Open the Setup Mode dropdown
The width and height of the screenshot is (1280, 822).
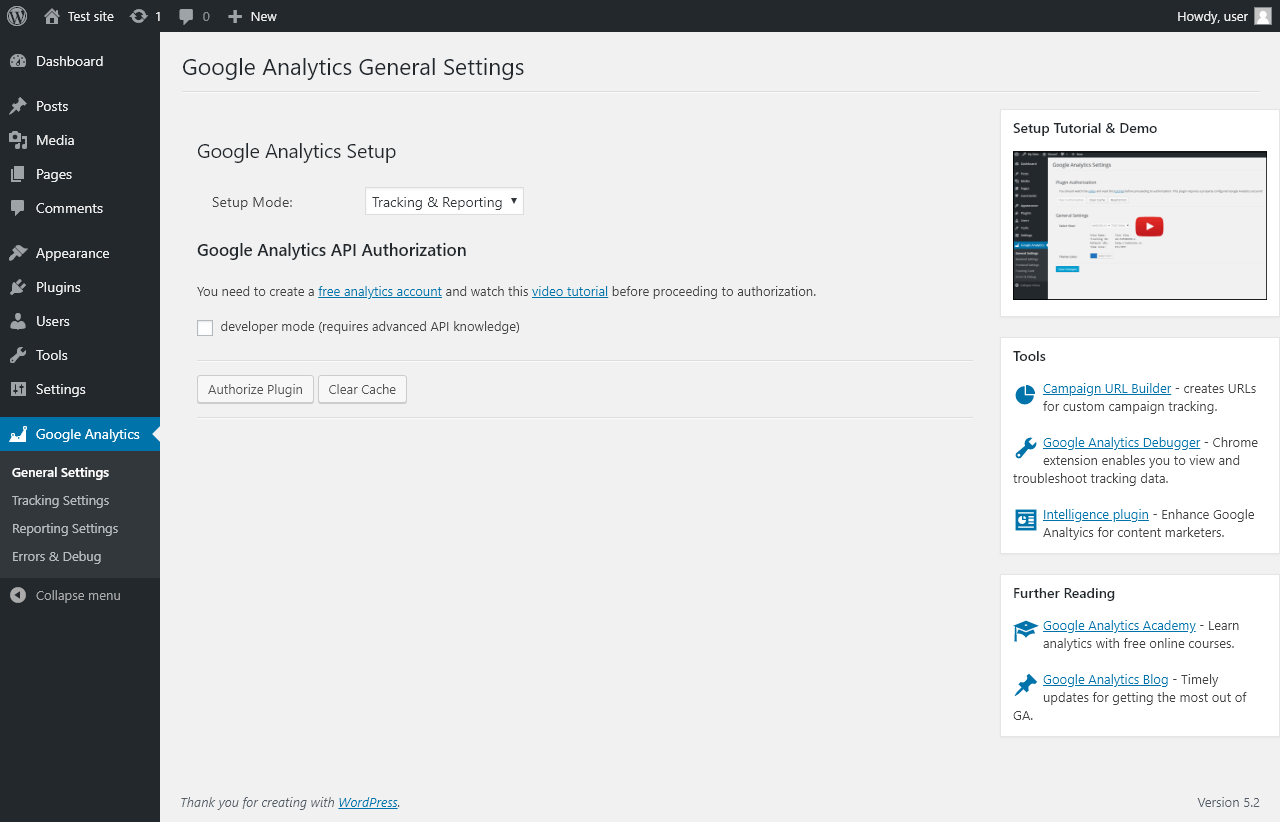[444, 201]
